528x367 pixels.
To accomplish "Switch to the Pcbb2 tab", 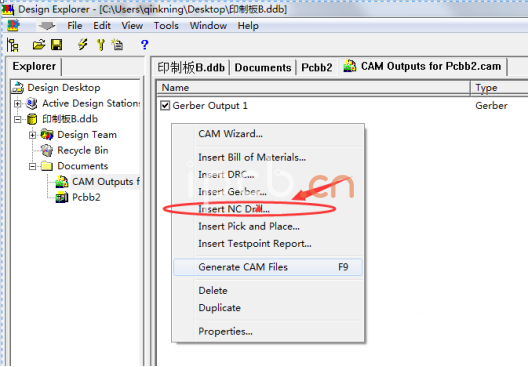I will [x=317, y=67].
